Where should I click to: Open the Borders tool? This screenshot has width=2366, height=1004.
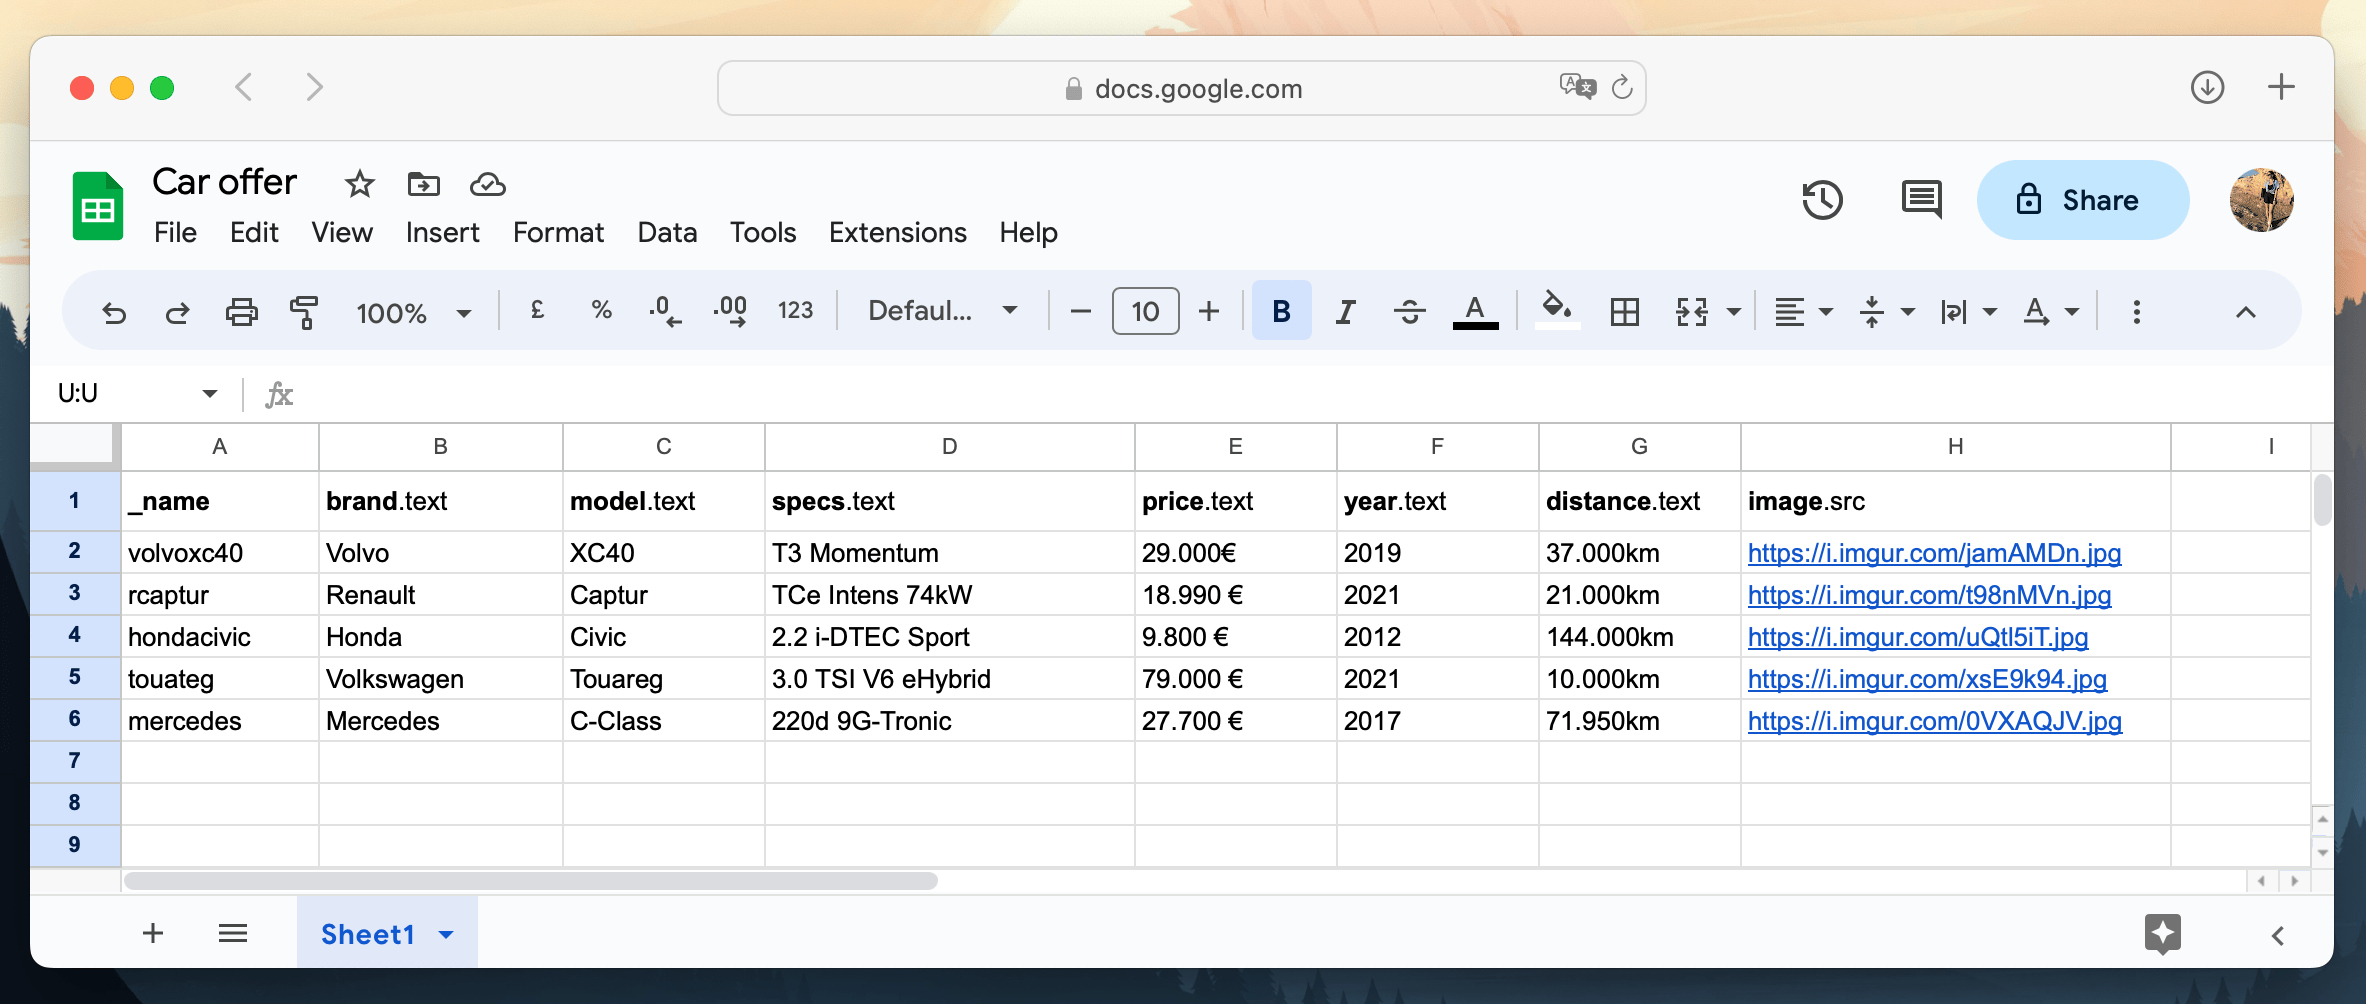[x=1625, y=312]
